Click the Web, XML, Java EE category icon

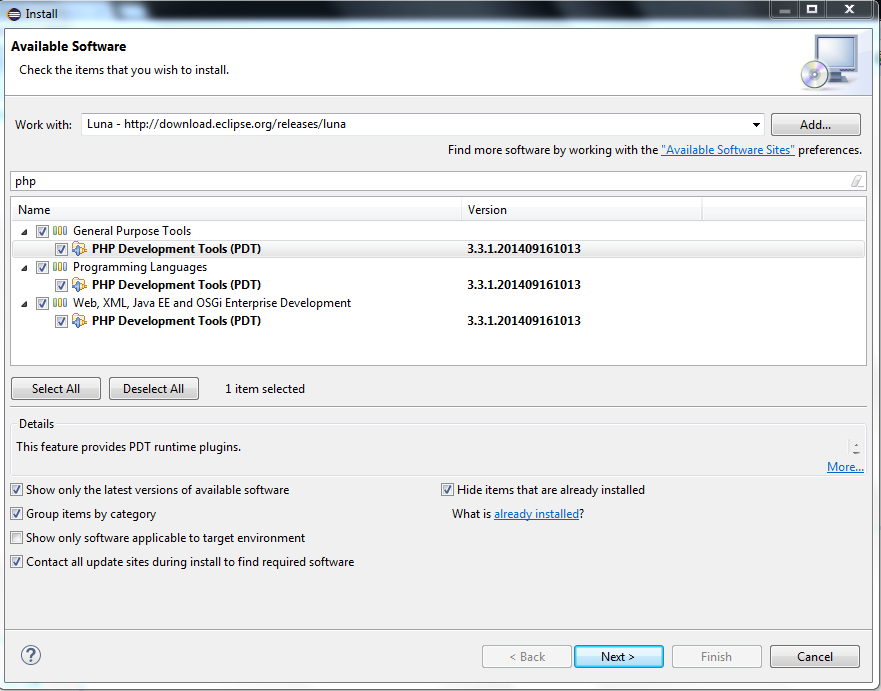point(60,302)
